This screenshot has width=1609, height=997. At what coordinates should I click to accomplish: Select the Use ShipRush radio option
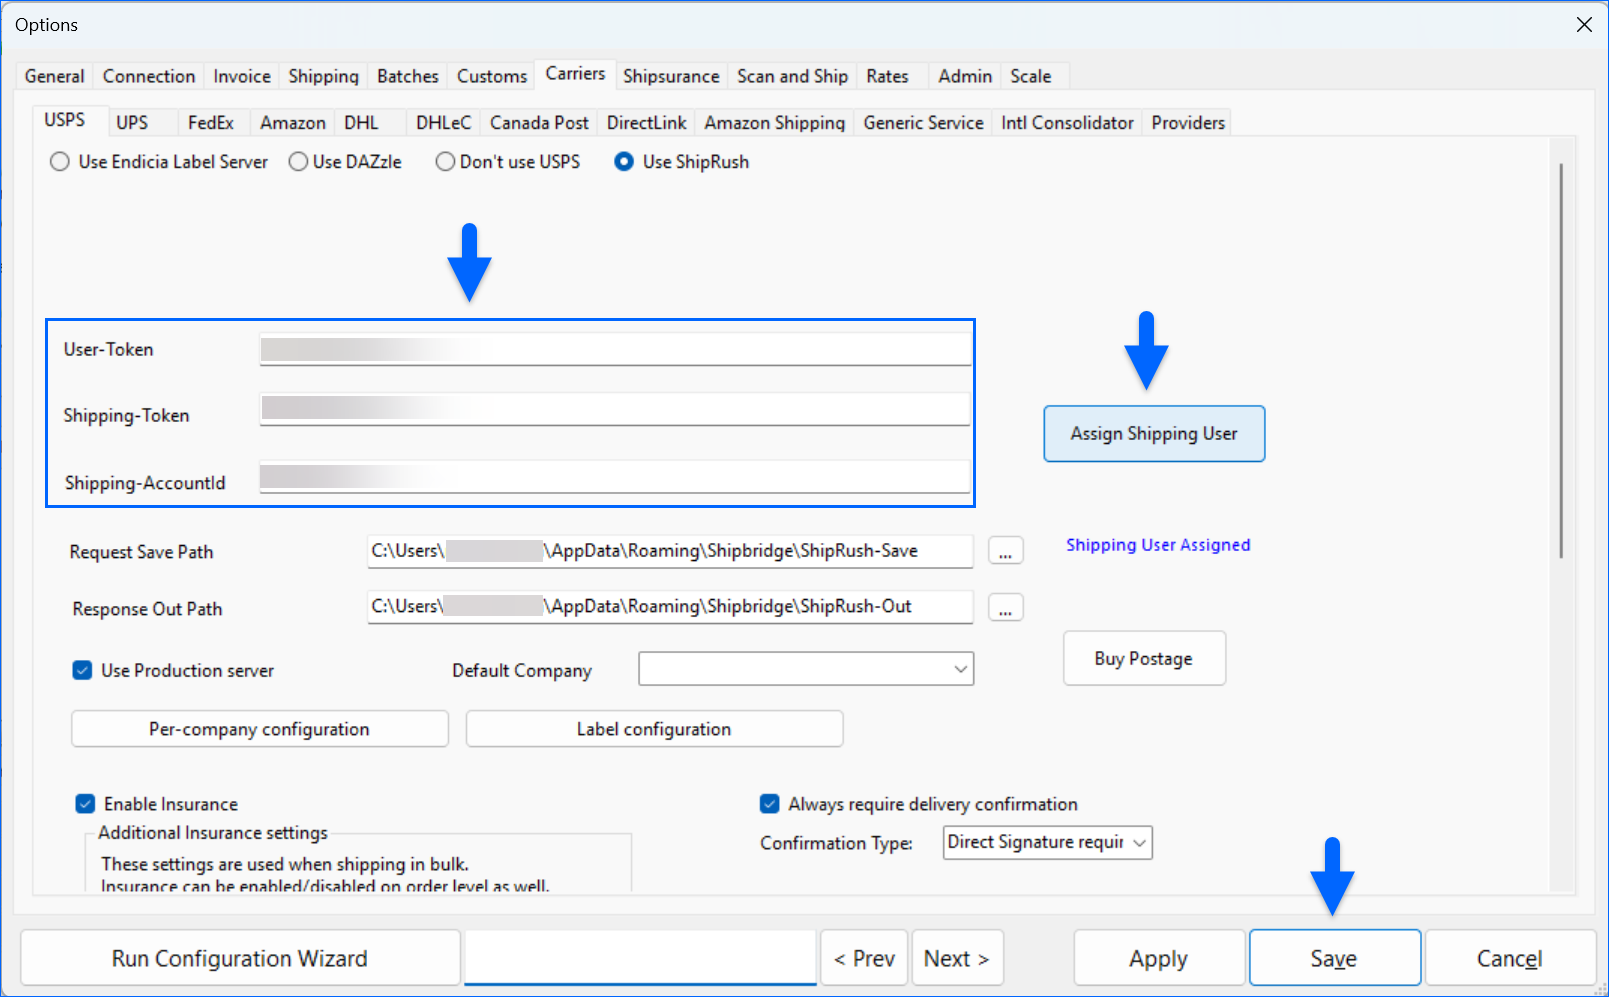click(624, 162)
